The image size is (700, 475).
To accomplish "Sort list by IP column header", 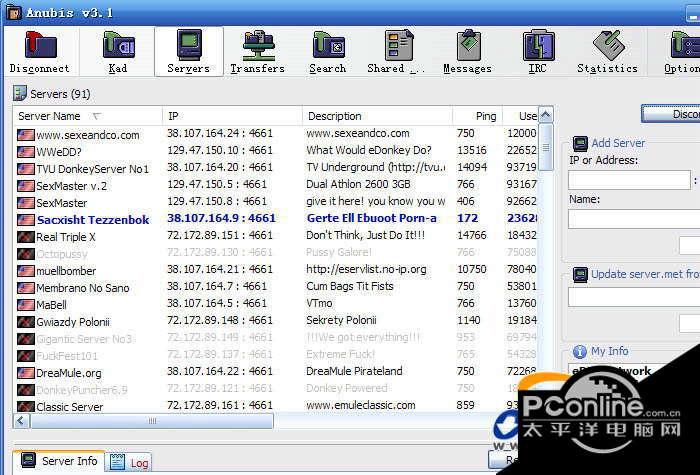I will coord(232,116).
